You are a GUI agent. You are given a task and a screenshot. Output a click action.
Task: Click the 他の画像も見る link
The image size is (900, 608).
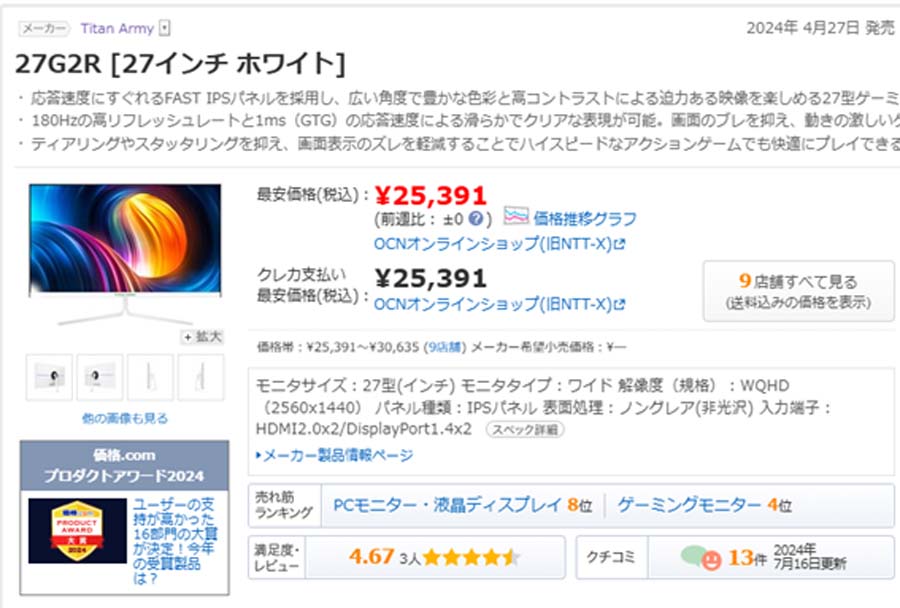pyautogui.click(x=125, y=418)
